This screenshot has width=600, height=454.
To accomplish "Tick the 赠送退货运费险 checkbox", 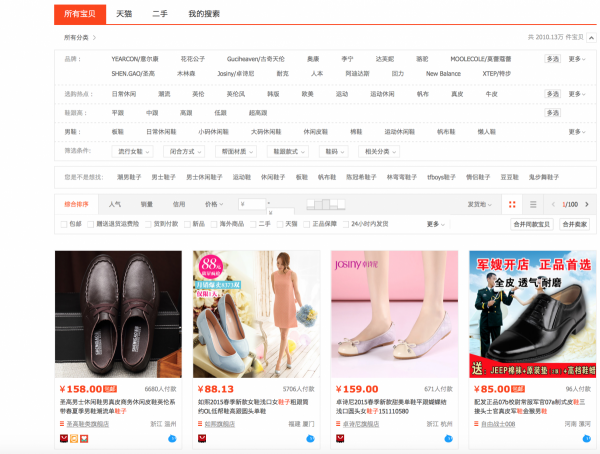I will (91, 224).
